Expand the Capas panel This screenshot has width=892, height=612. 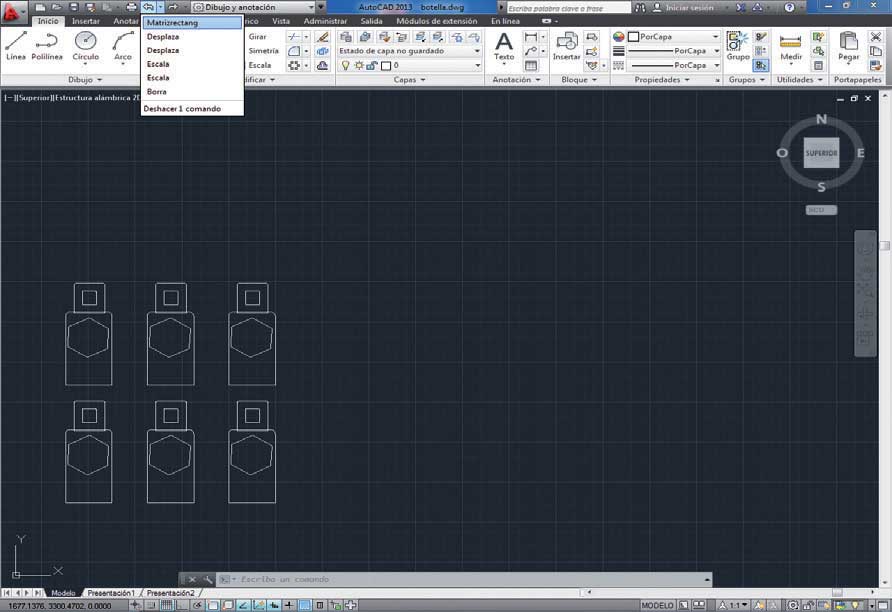[410, 80]
